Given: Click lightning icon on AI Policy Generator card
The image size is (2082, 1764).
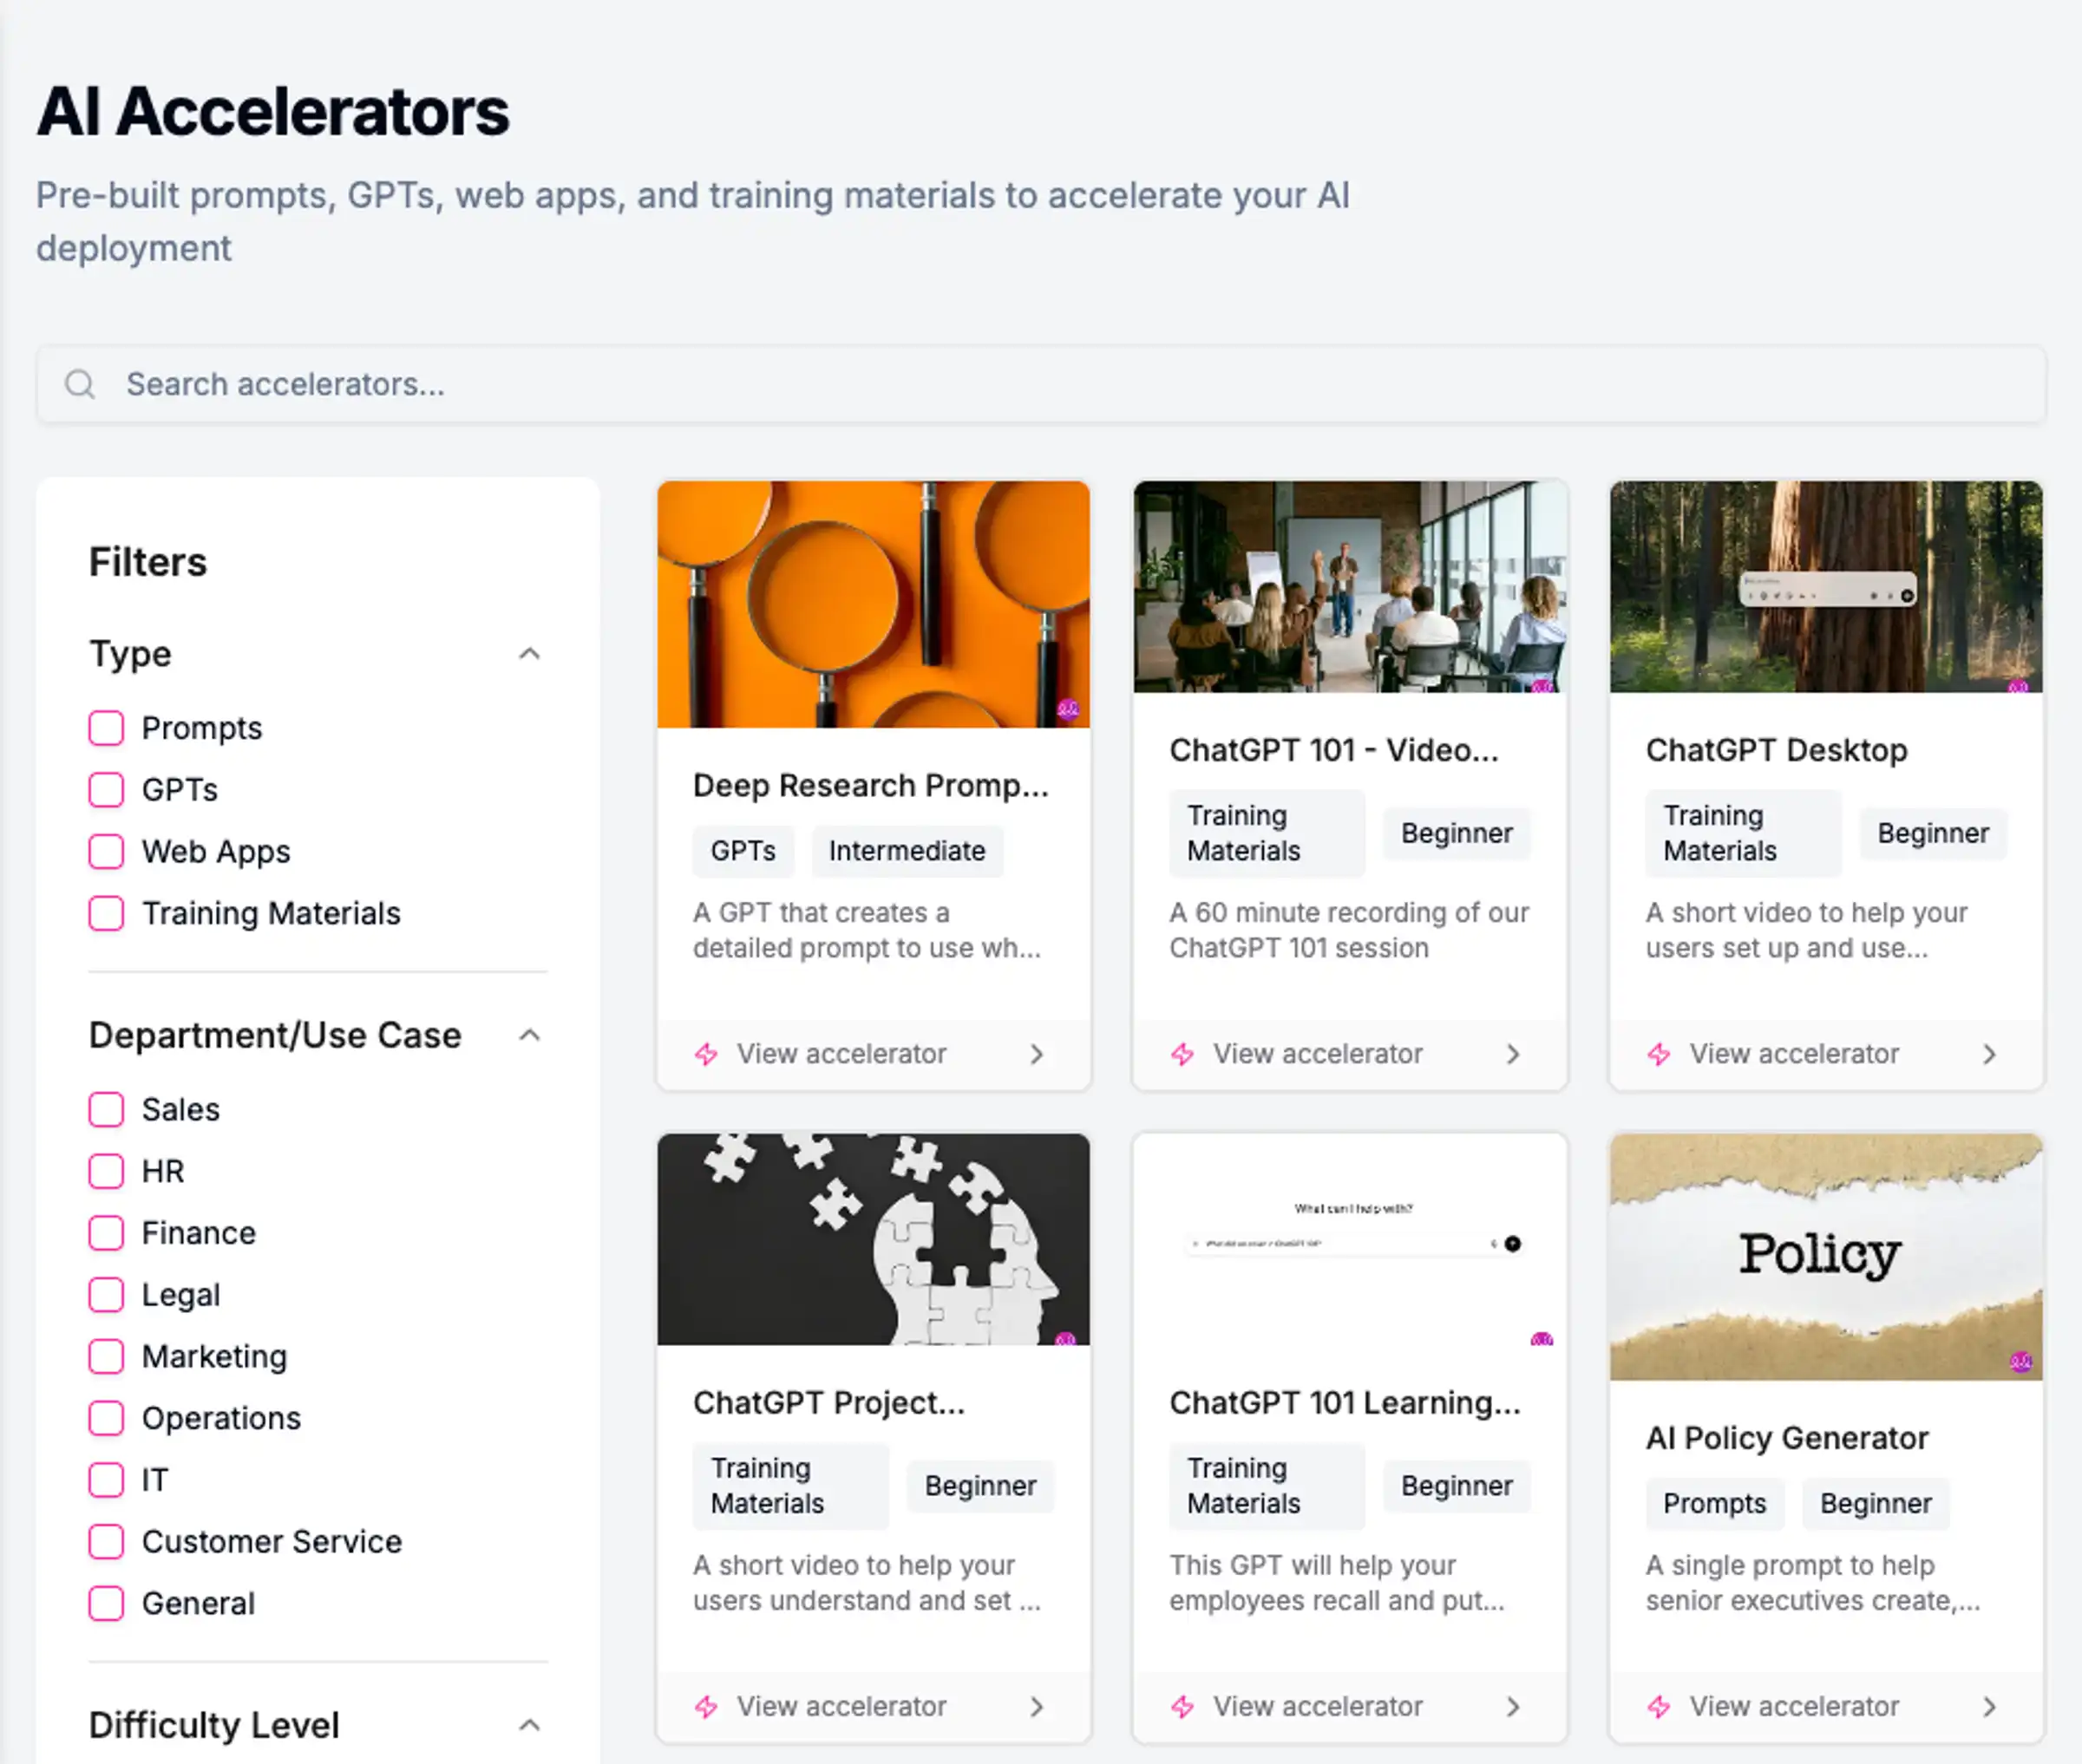Looking at the screenshot, I should (x=1659, y=1707).
